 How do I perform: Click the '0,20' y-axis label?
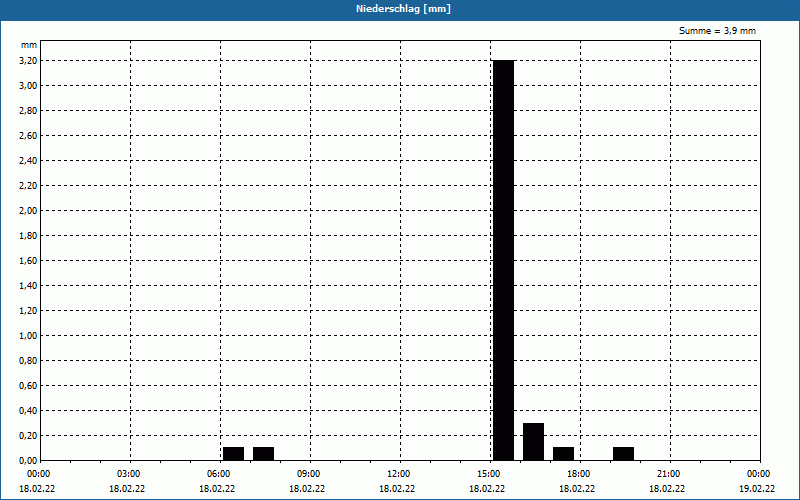click(x=28, y=436)
